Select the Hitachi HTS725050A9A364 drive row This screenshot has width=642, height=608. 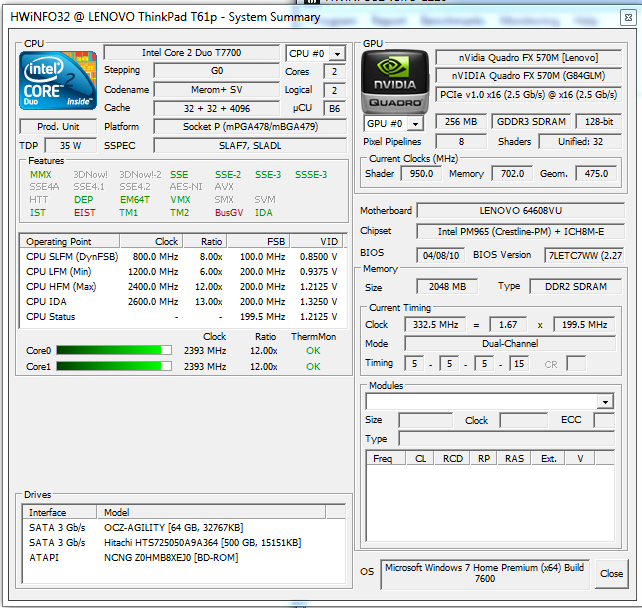[x=184, y=542]
